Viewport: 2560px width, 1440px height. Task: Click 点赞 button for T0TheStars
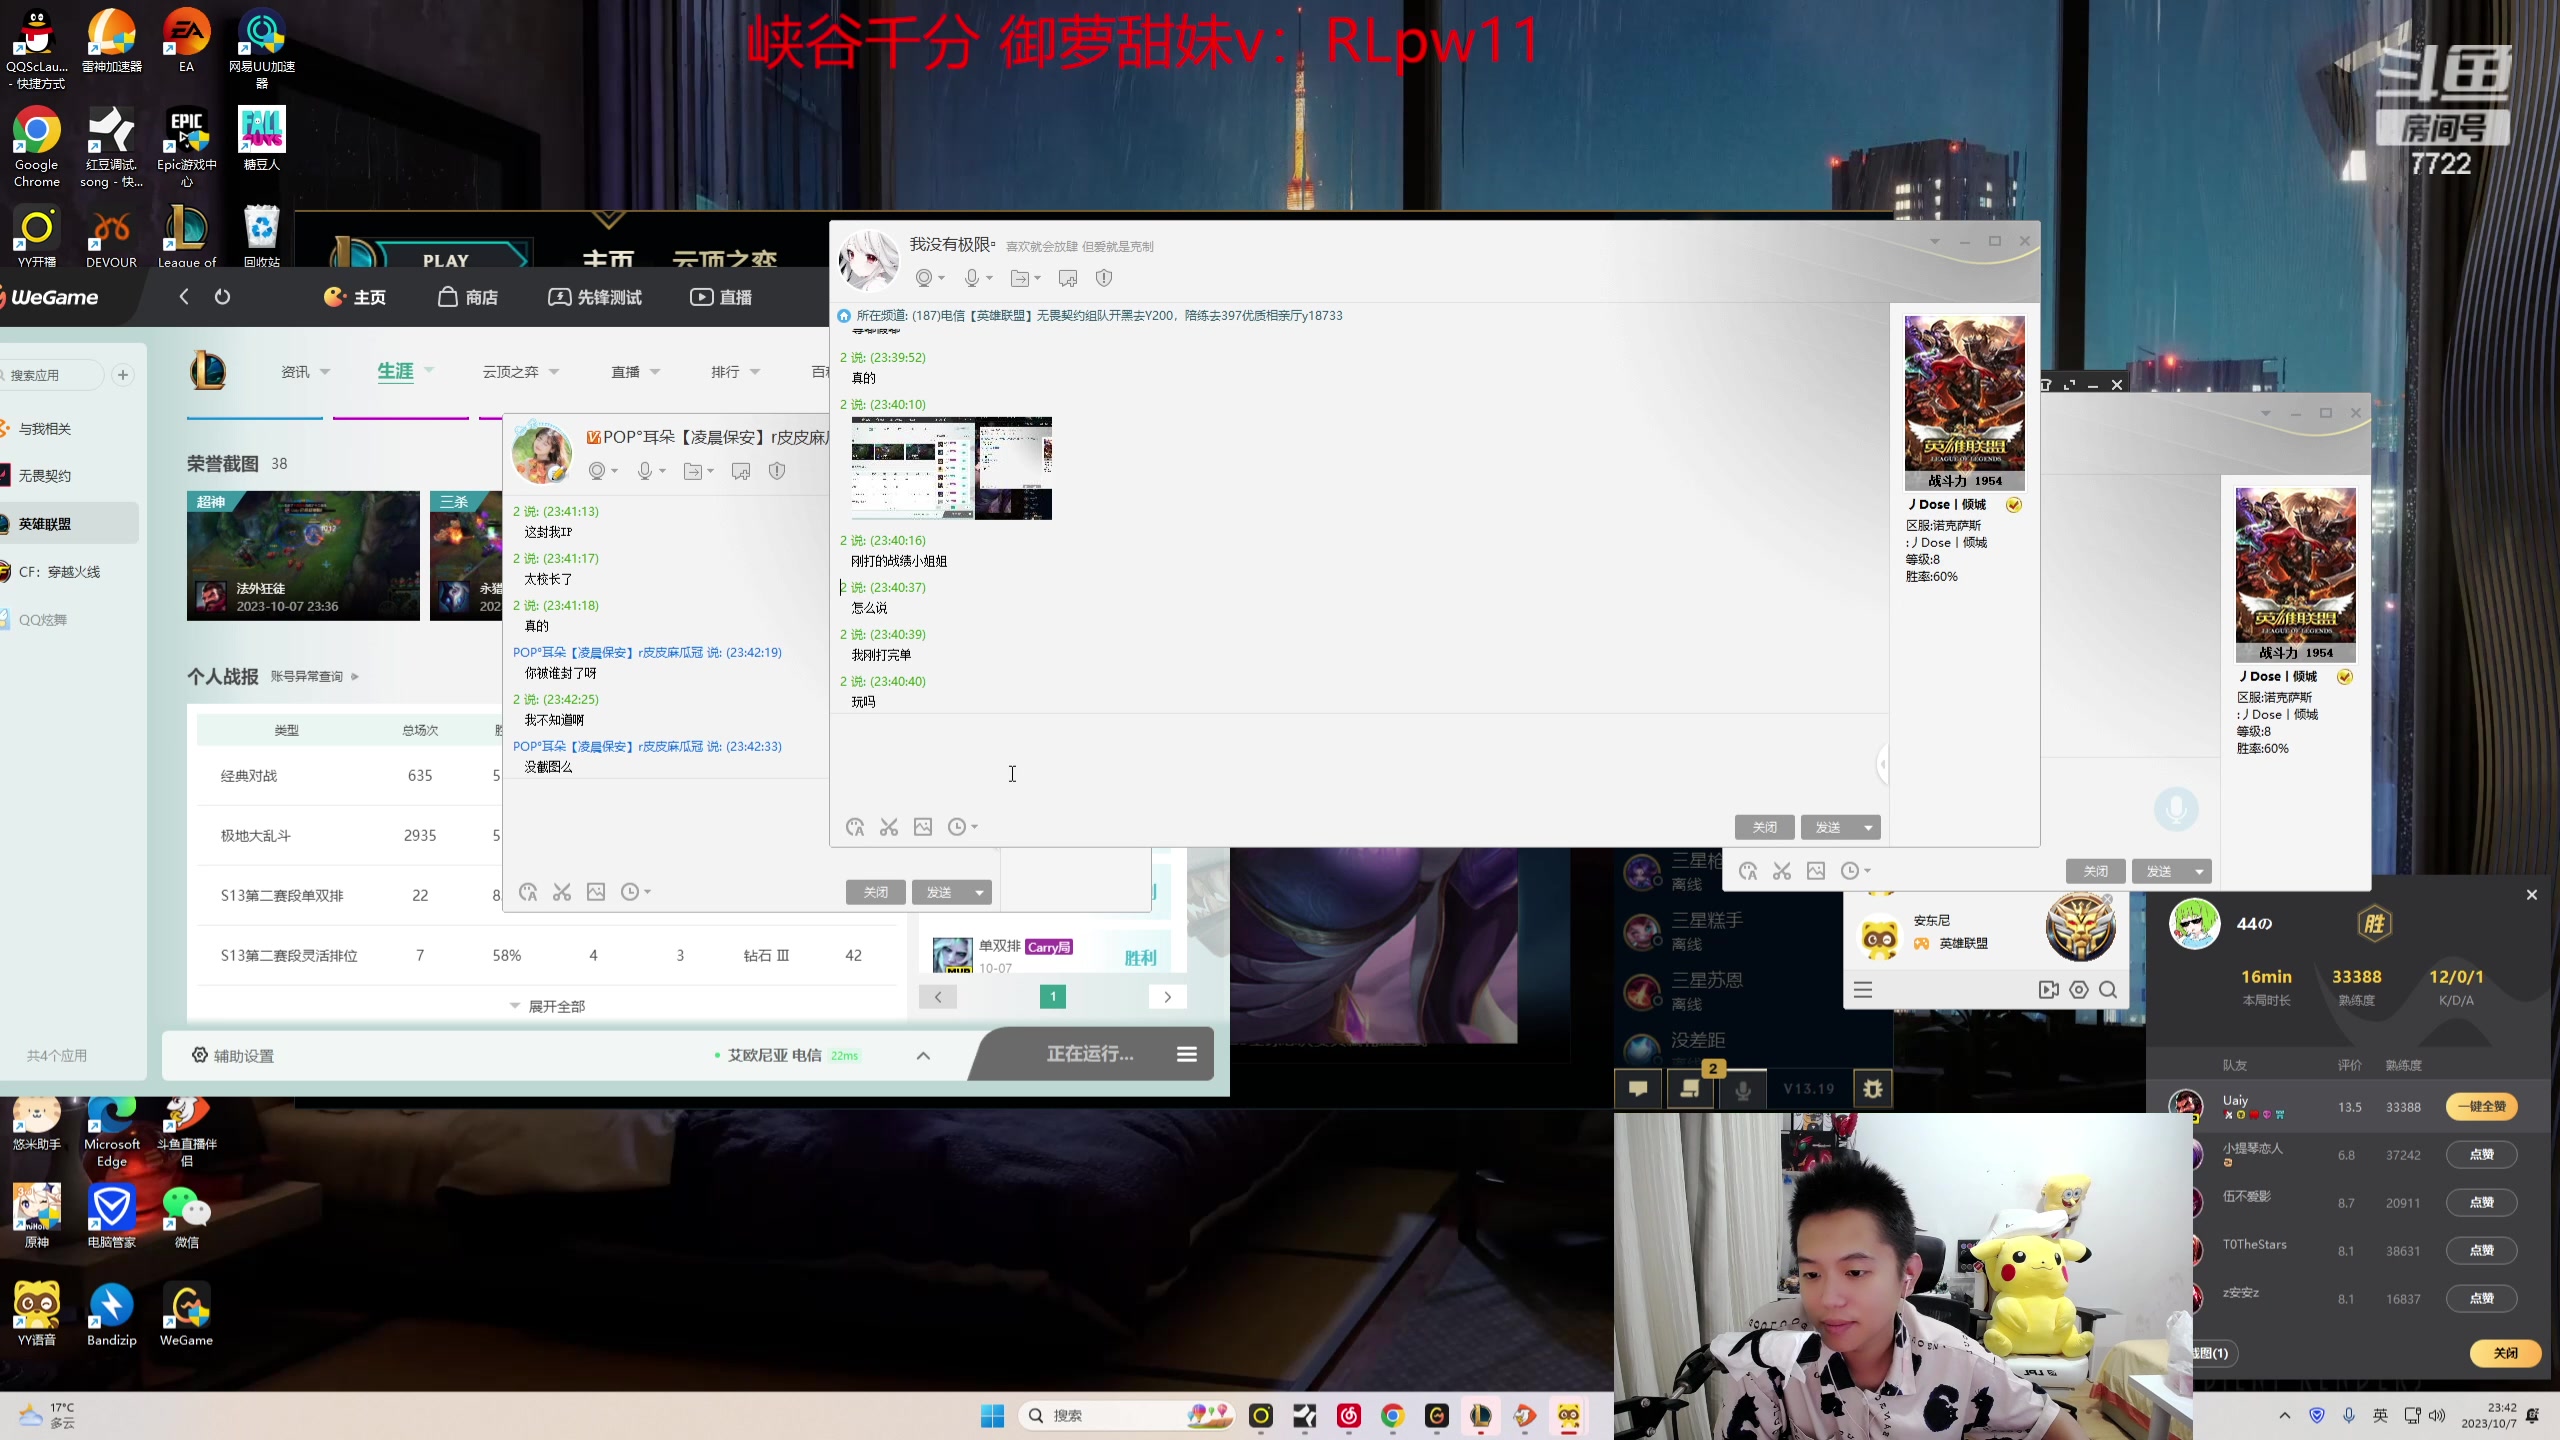click(x=2482, y=1250)
